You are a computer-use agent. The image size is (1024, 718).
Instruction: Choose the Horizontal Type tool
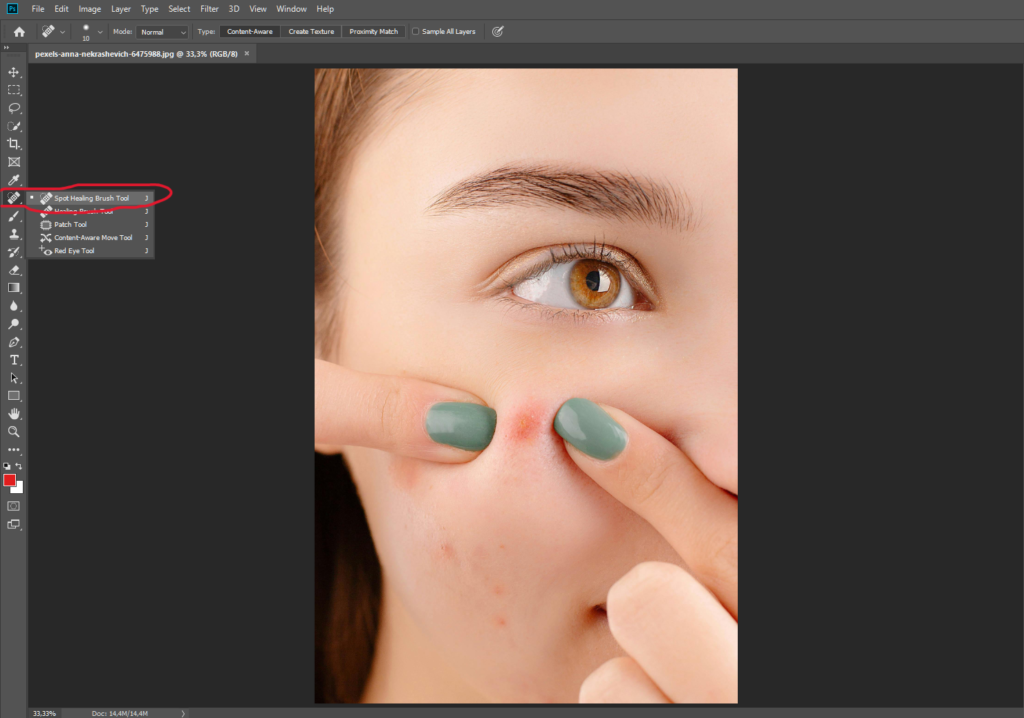point(14,359)
